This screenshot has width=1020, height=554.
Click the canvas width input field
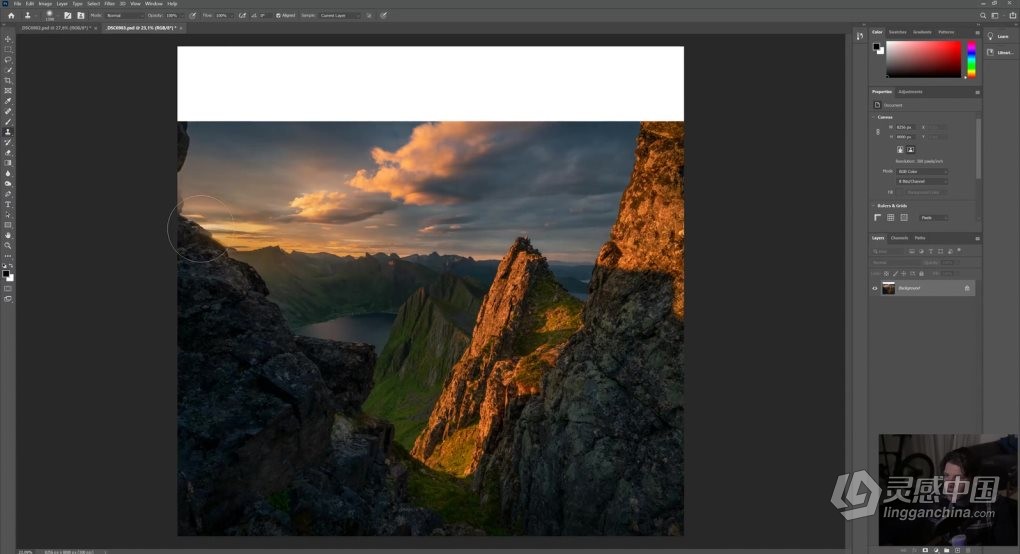[904, 127]
